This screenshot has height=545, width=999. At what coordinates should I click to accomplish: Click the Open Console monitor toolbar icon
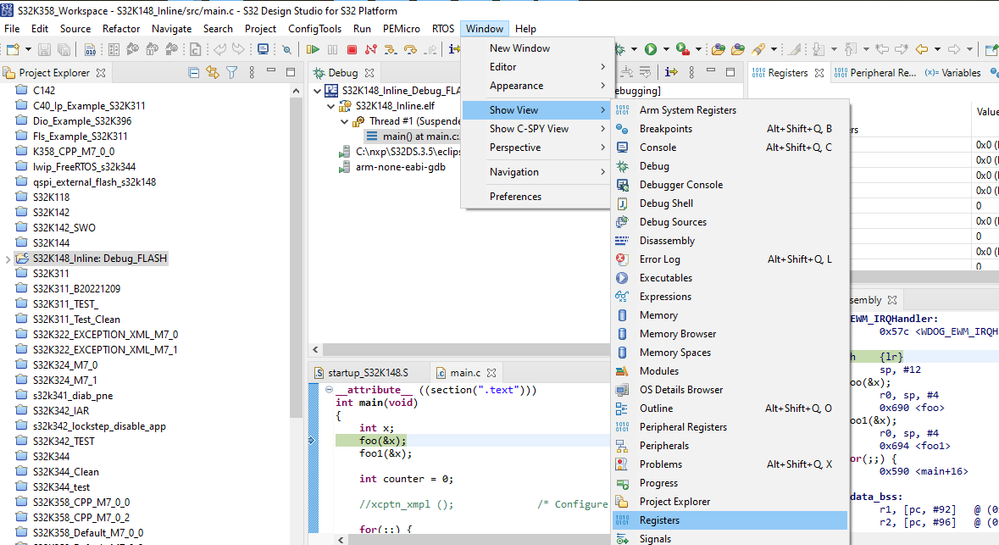pos(262,49)
